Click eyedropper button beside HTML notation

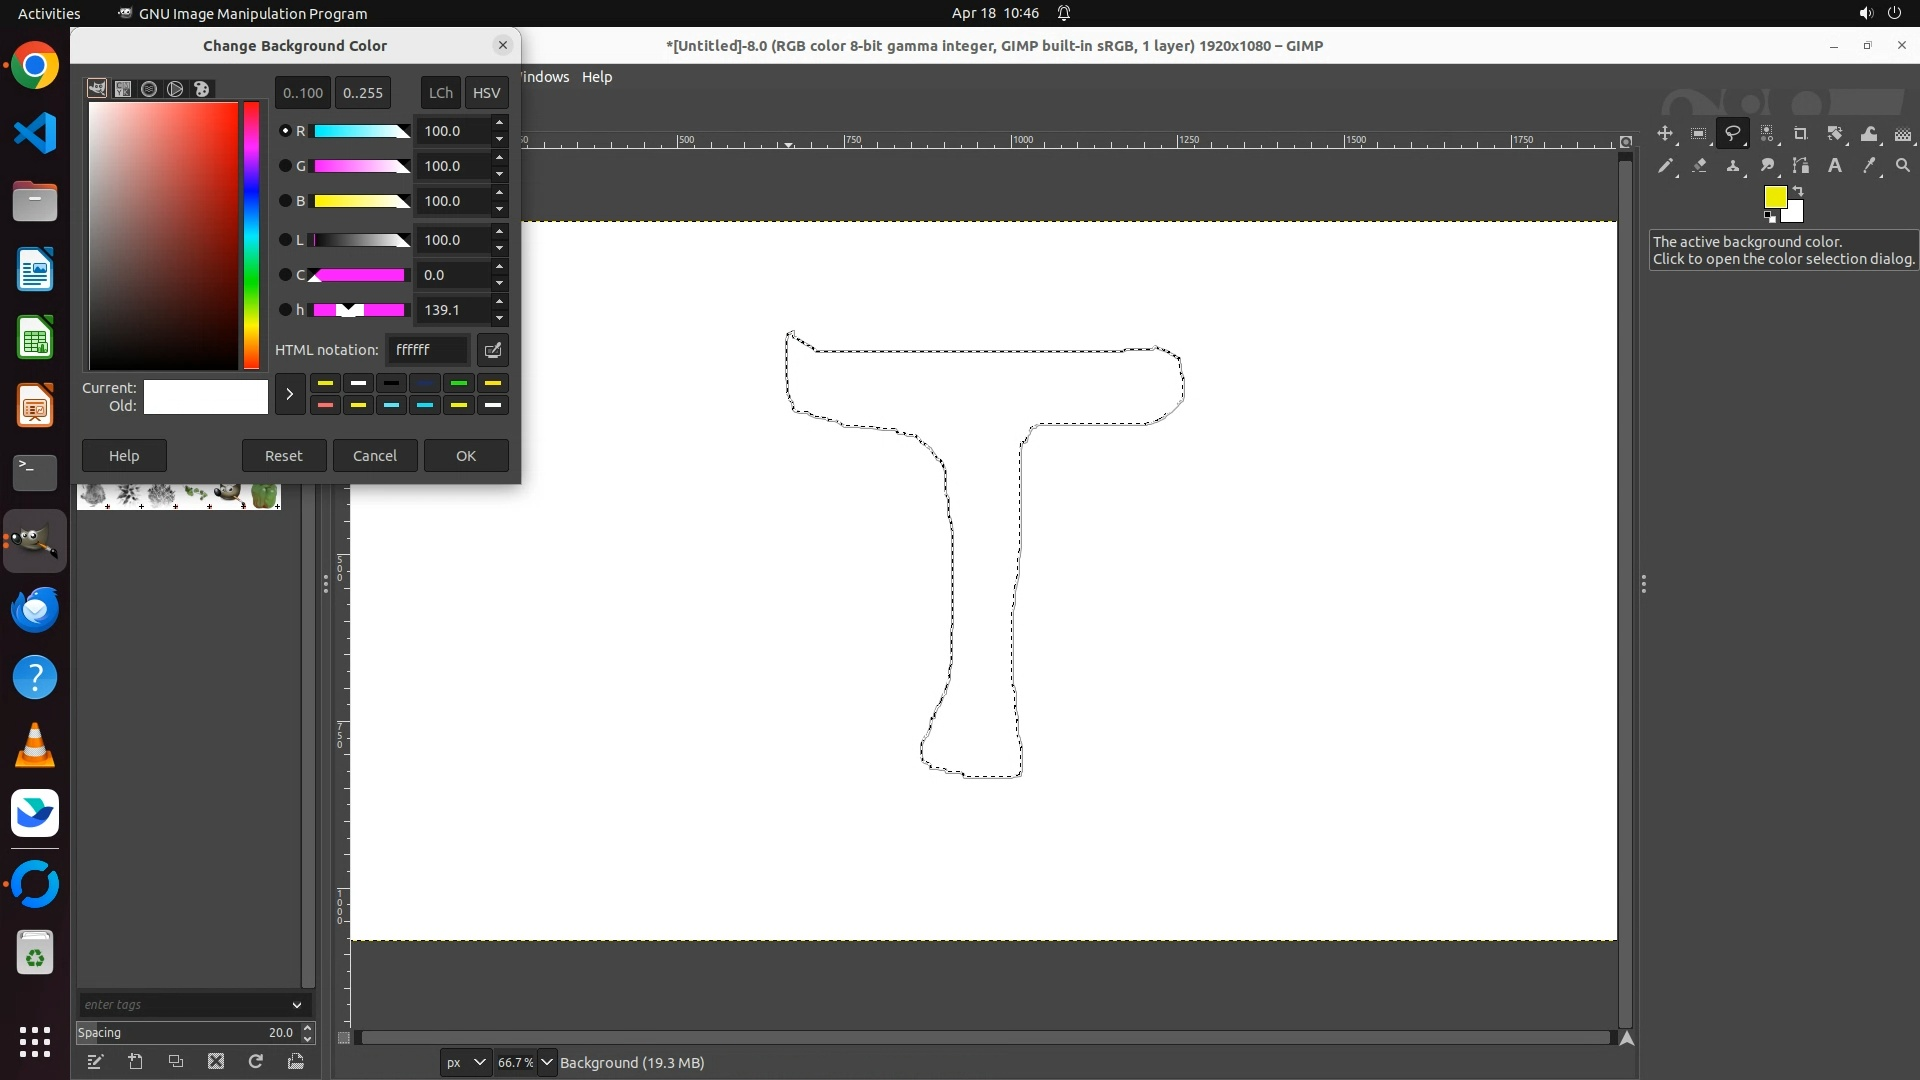[492, 350]
